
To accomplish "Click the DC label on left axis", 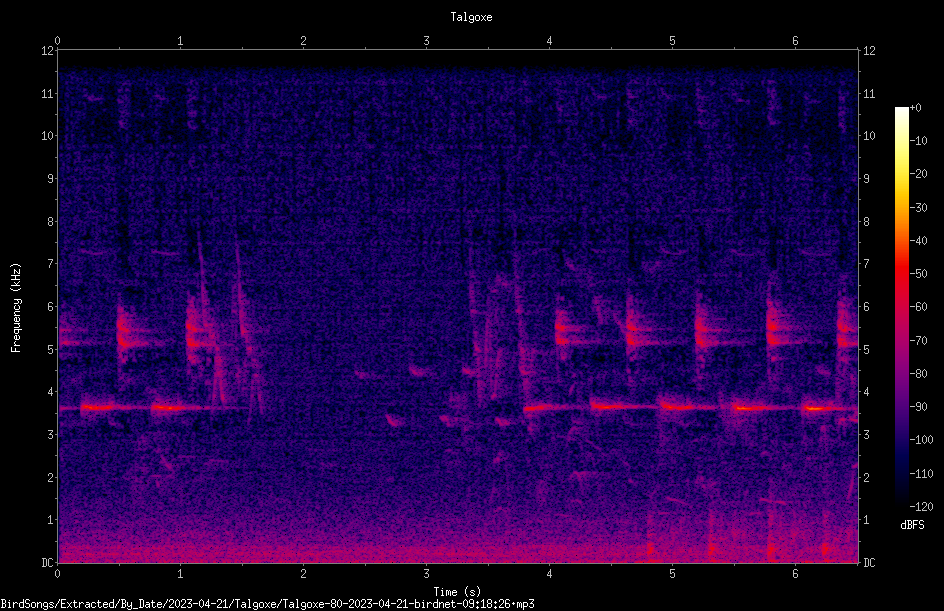I will pyautogui.click(x=47, y=563).
